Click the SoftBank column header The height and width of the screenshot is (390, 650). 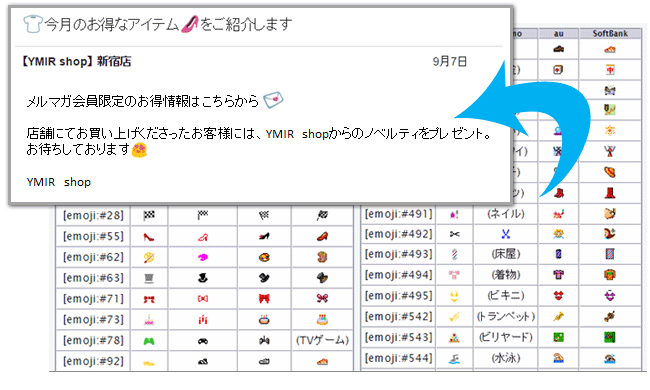click(x=610, y=34)
